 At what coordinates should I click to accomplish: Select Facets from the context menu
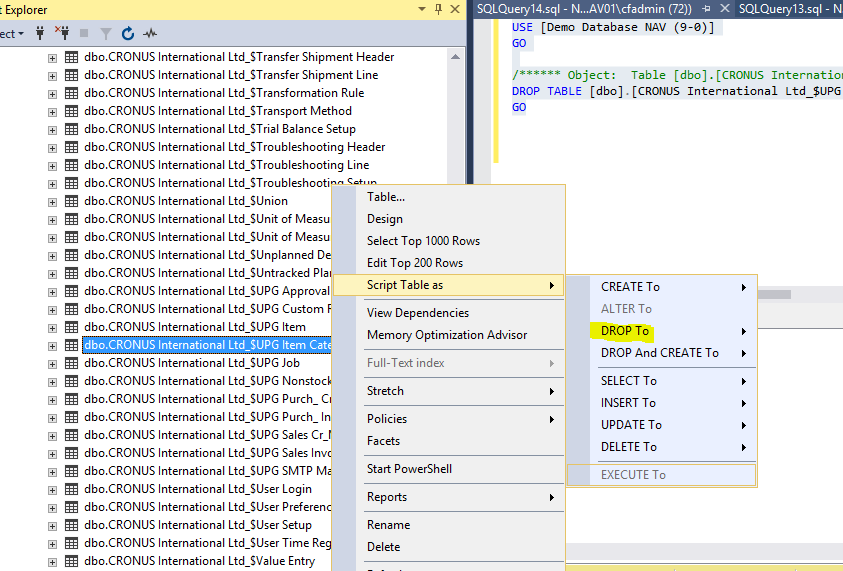coord(448,441)
